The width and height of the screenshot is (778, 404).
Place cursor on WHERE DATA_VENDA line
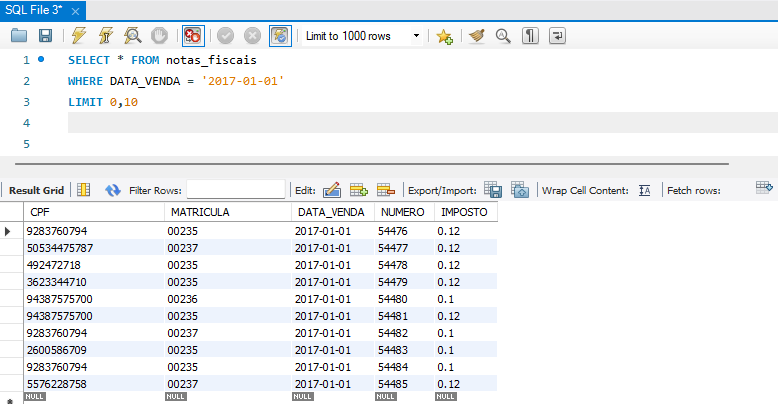coord(176,81)
